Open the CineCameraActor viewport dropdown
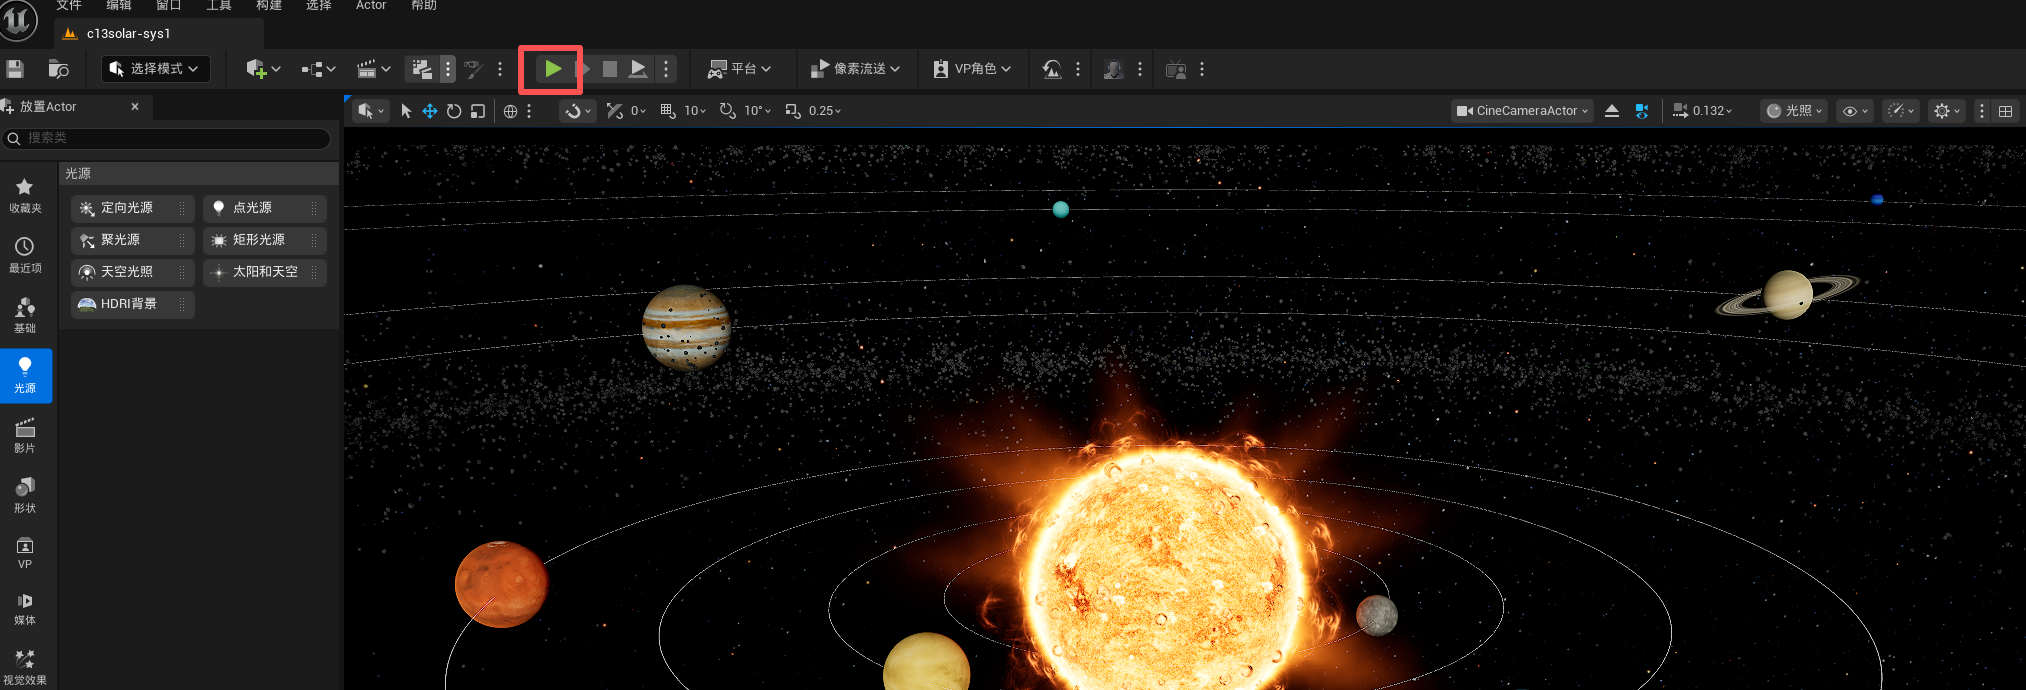2026x690 pixels. (1522, 111)
